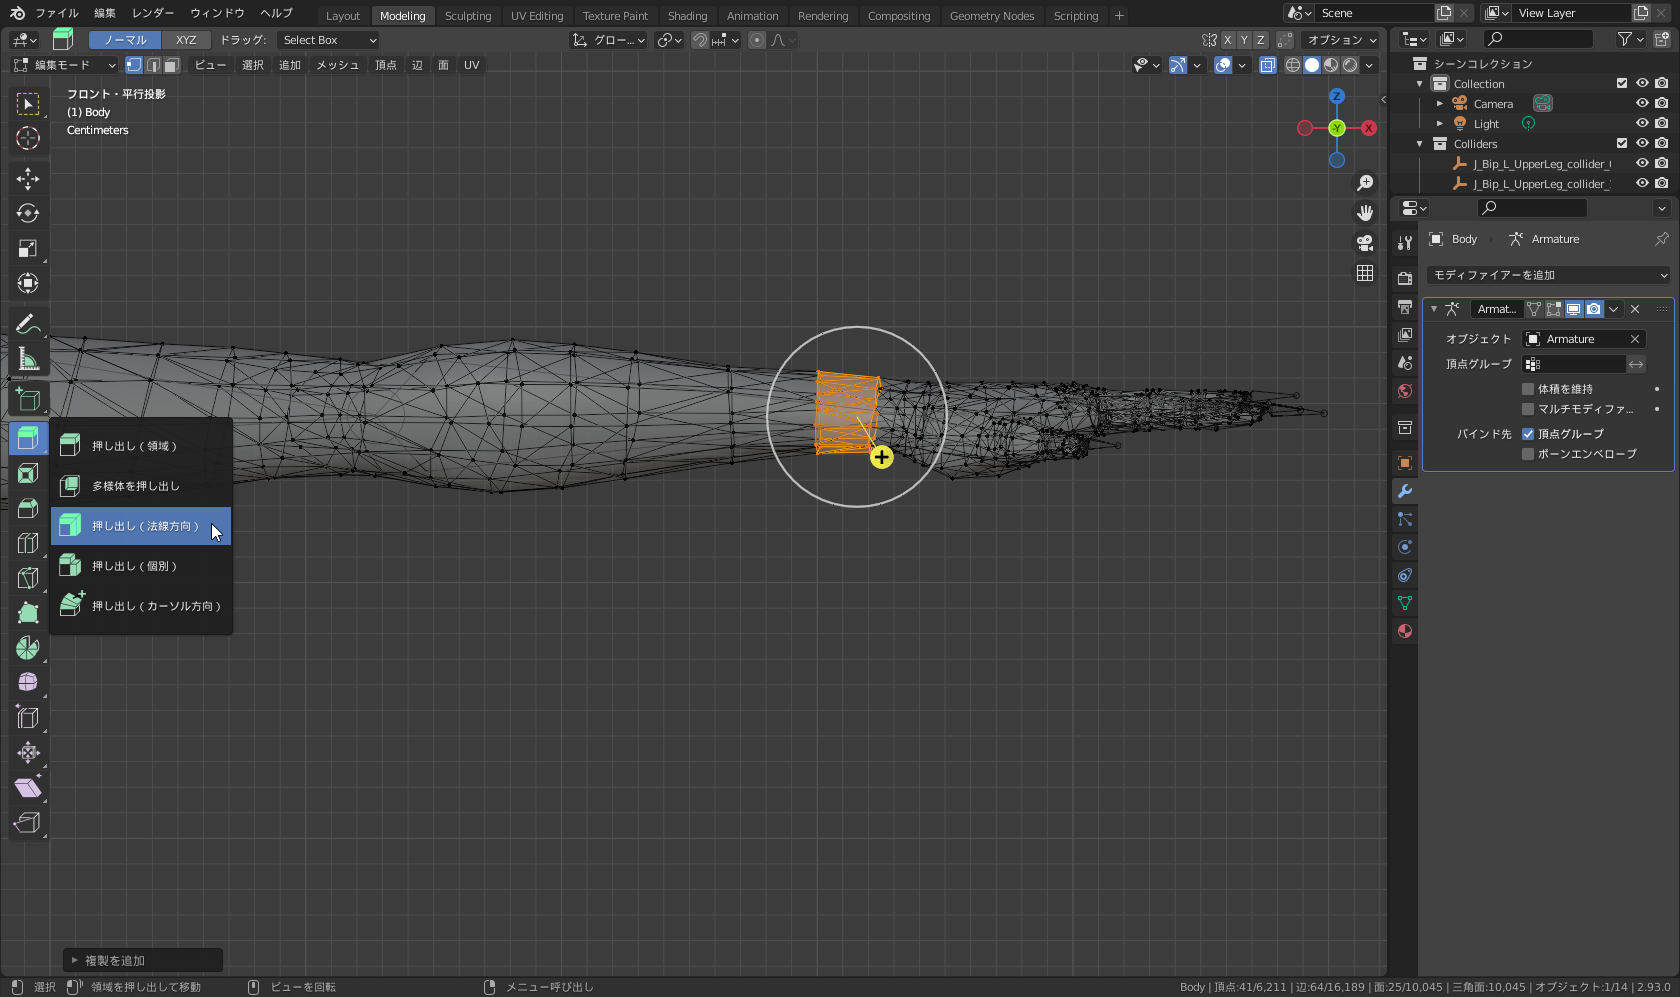Screen dimensions: 1680x997
Task: Collapse the Colliders collection tree
Action: [x=1420, y=144]
